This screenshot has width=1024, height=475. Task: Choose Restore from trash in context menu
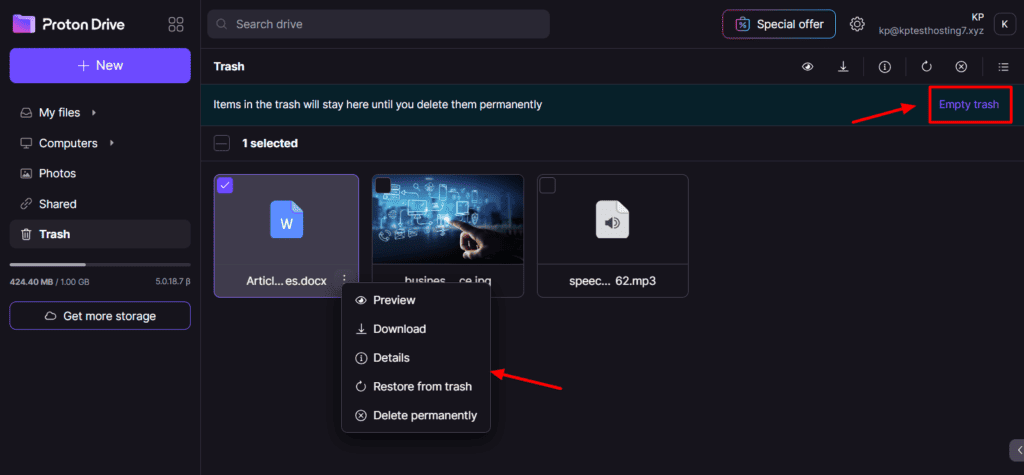421,386
